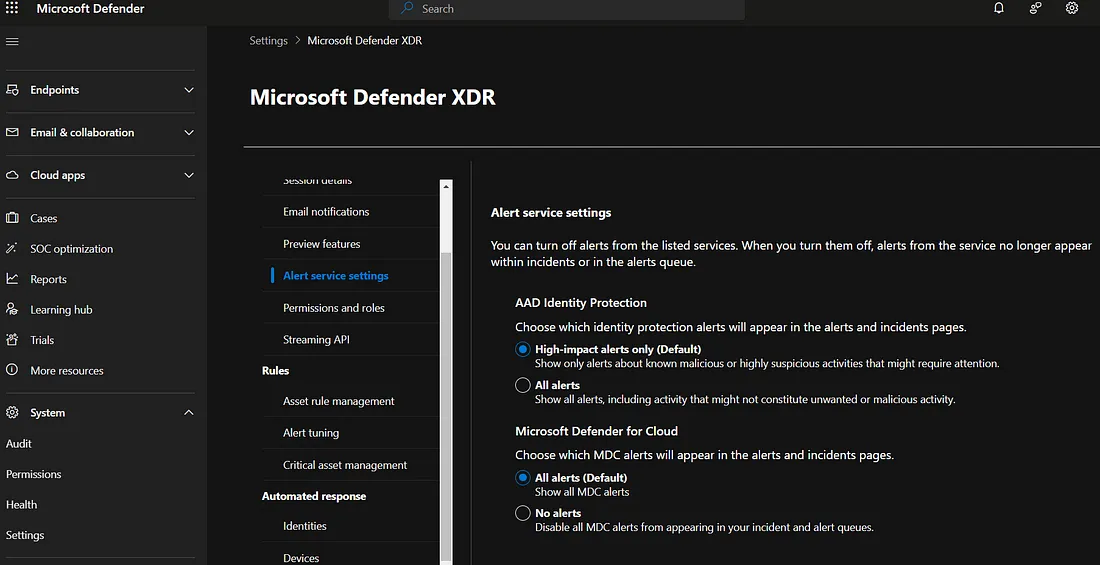Open Permissions and roles settings item
1100x565 pixels.
(x=334, y=307)
